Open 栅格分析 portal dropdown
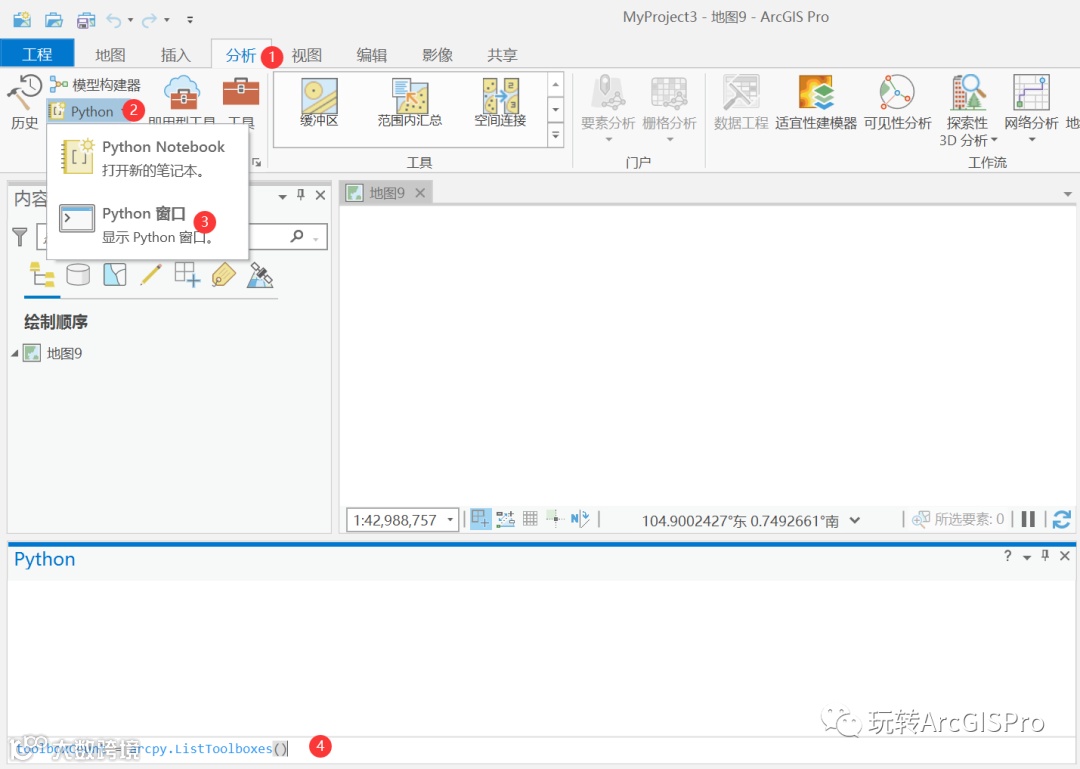The image size is (1080, 769). 669,109
